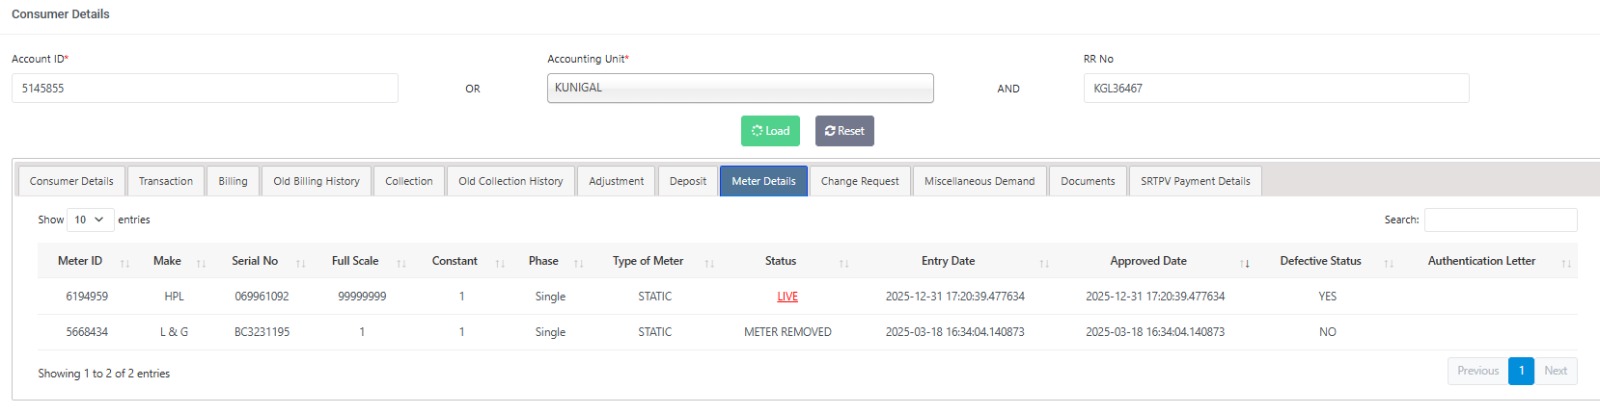Go to the SRTPV Payment Details tab

1195,181
